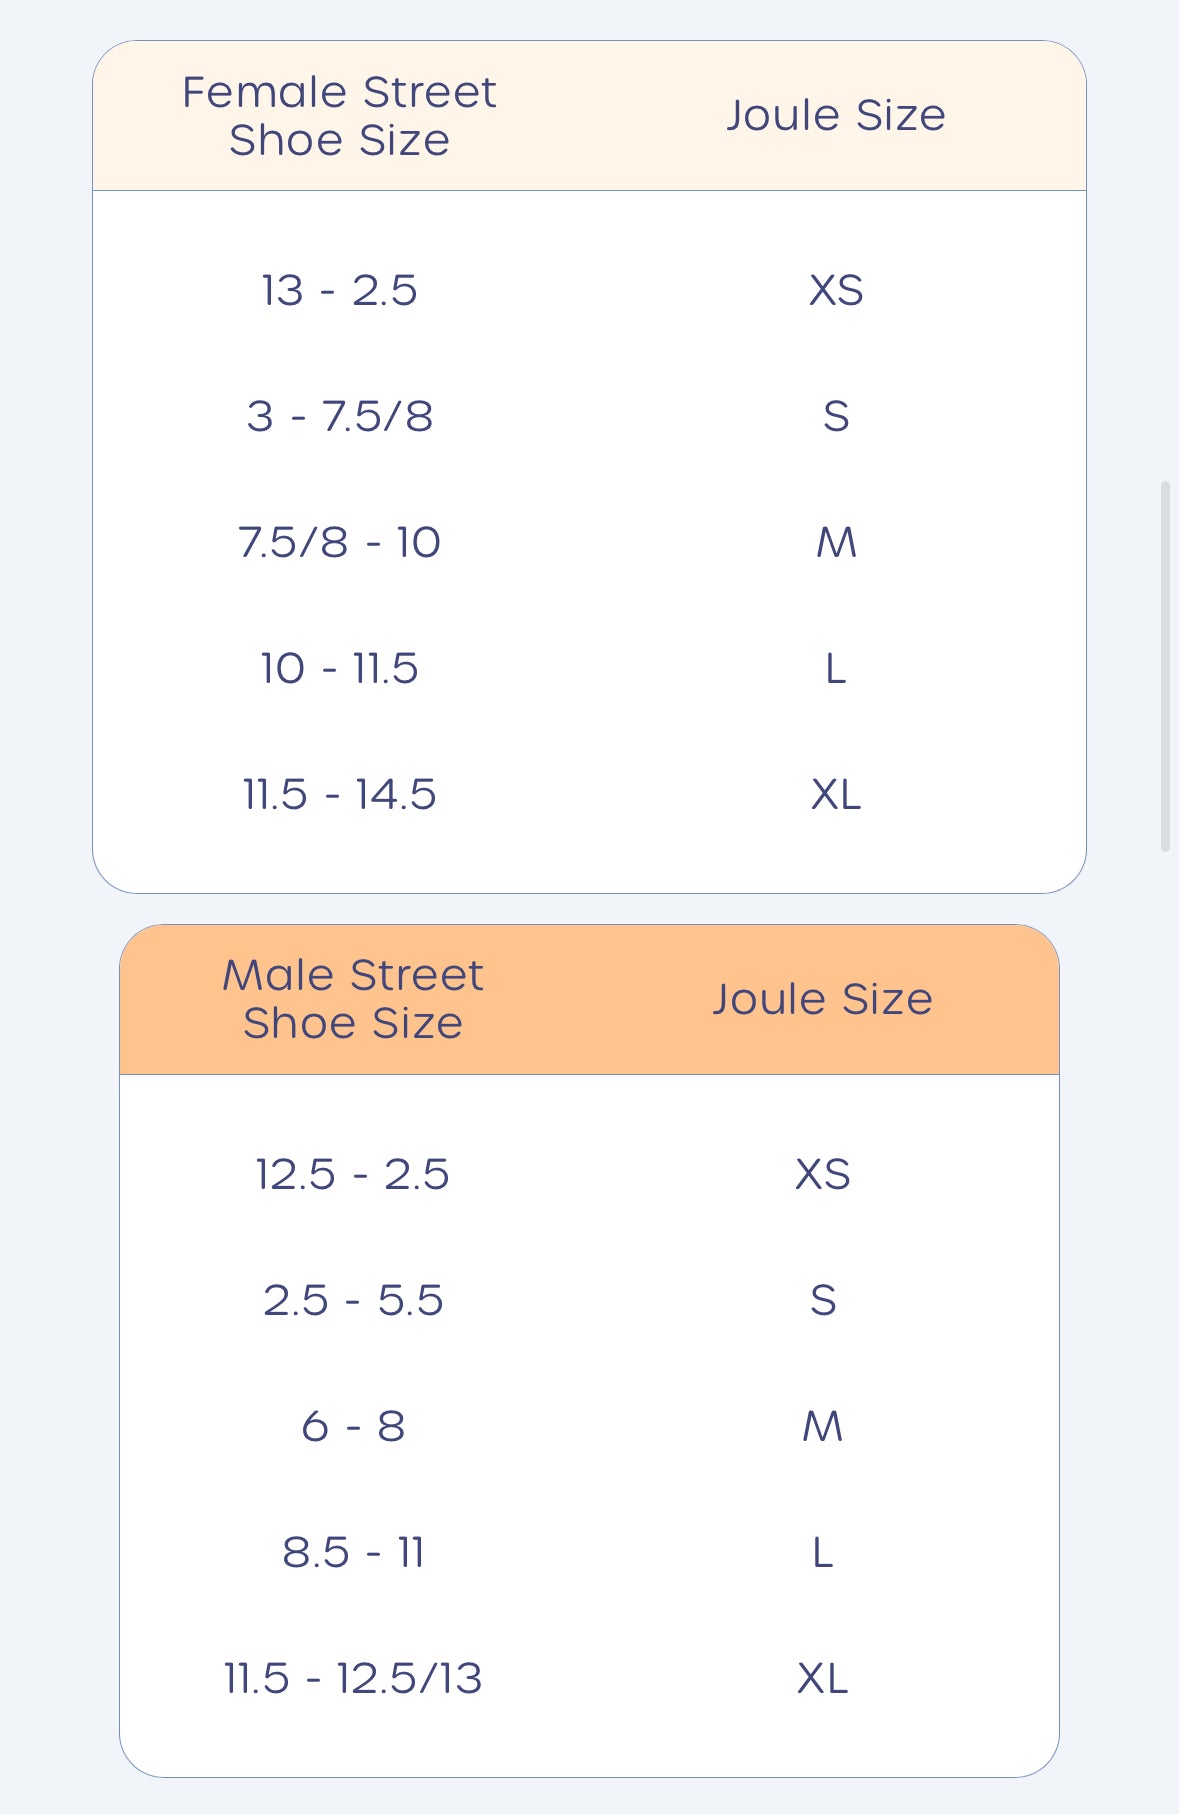
Task: Click the Male Street Shoe Size header
Action: pyautogui.click(x=353, y=999)
